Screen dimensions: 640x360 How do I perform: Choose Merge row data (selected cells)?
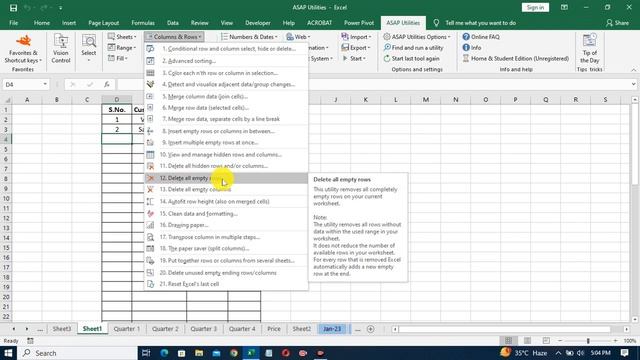(x=226, y=108)
